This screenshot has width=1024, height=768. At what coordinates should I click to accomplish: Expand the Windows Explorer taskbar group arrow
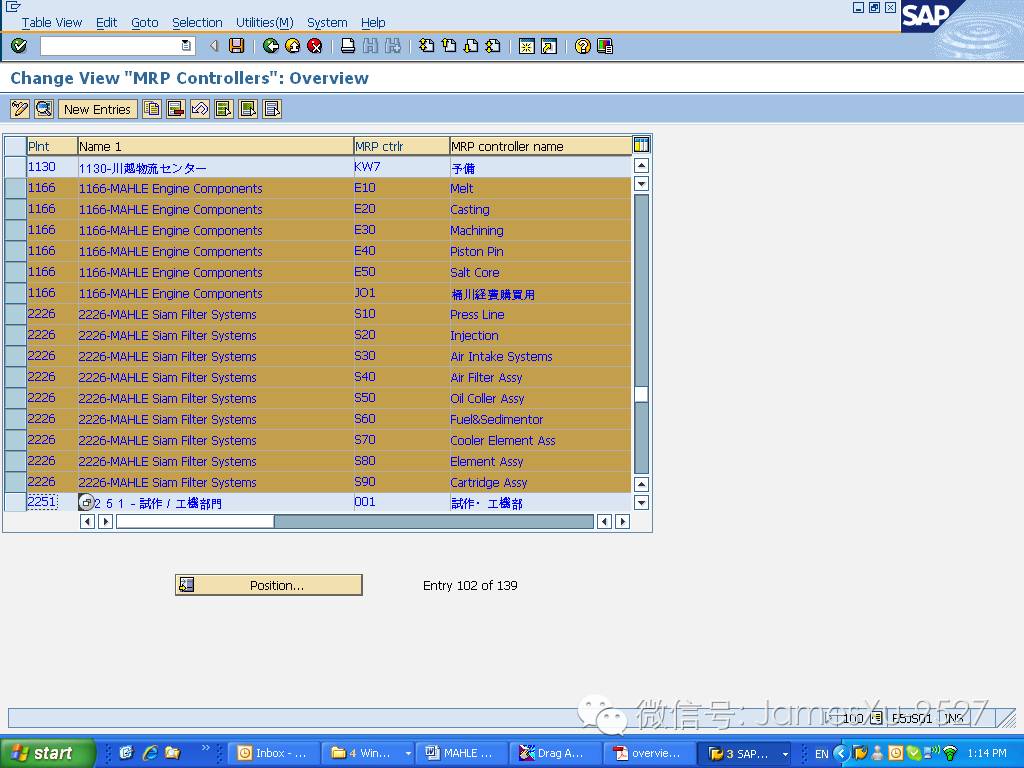point(408,753)
